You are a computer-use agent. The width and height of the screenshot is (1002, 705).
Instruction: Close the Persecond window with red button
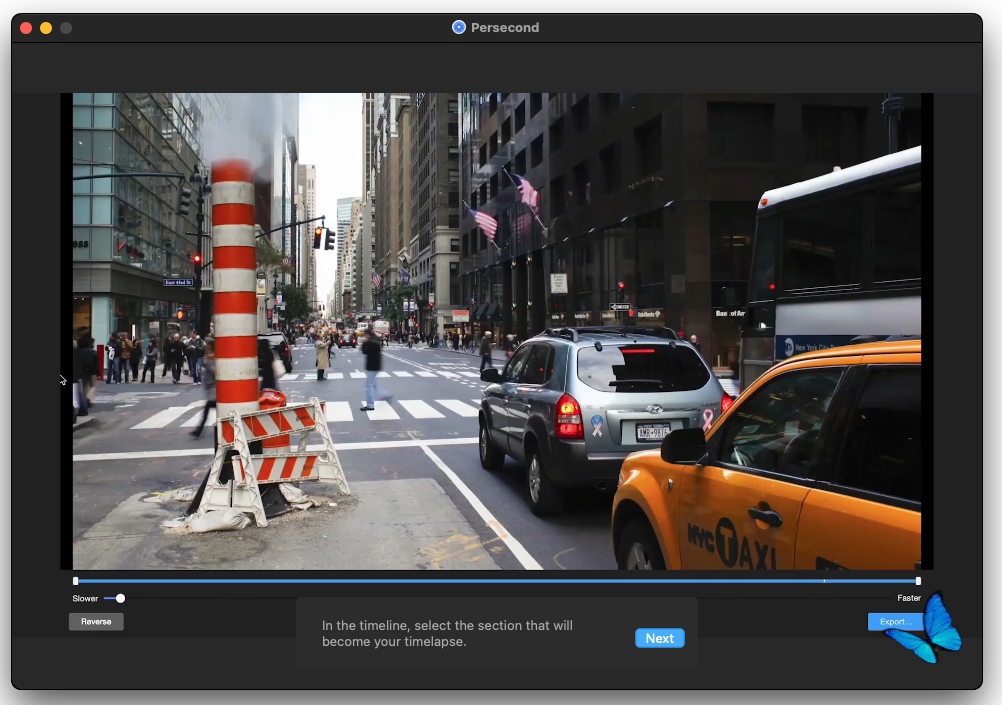[x=26, y=28]
